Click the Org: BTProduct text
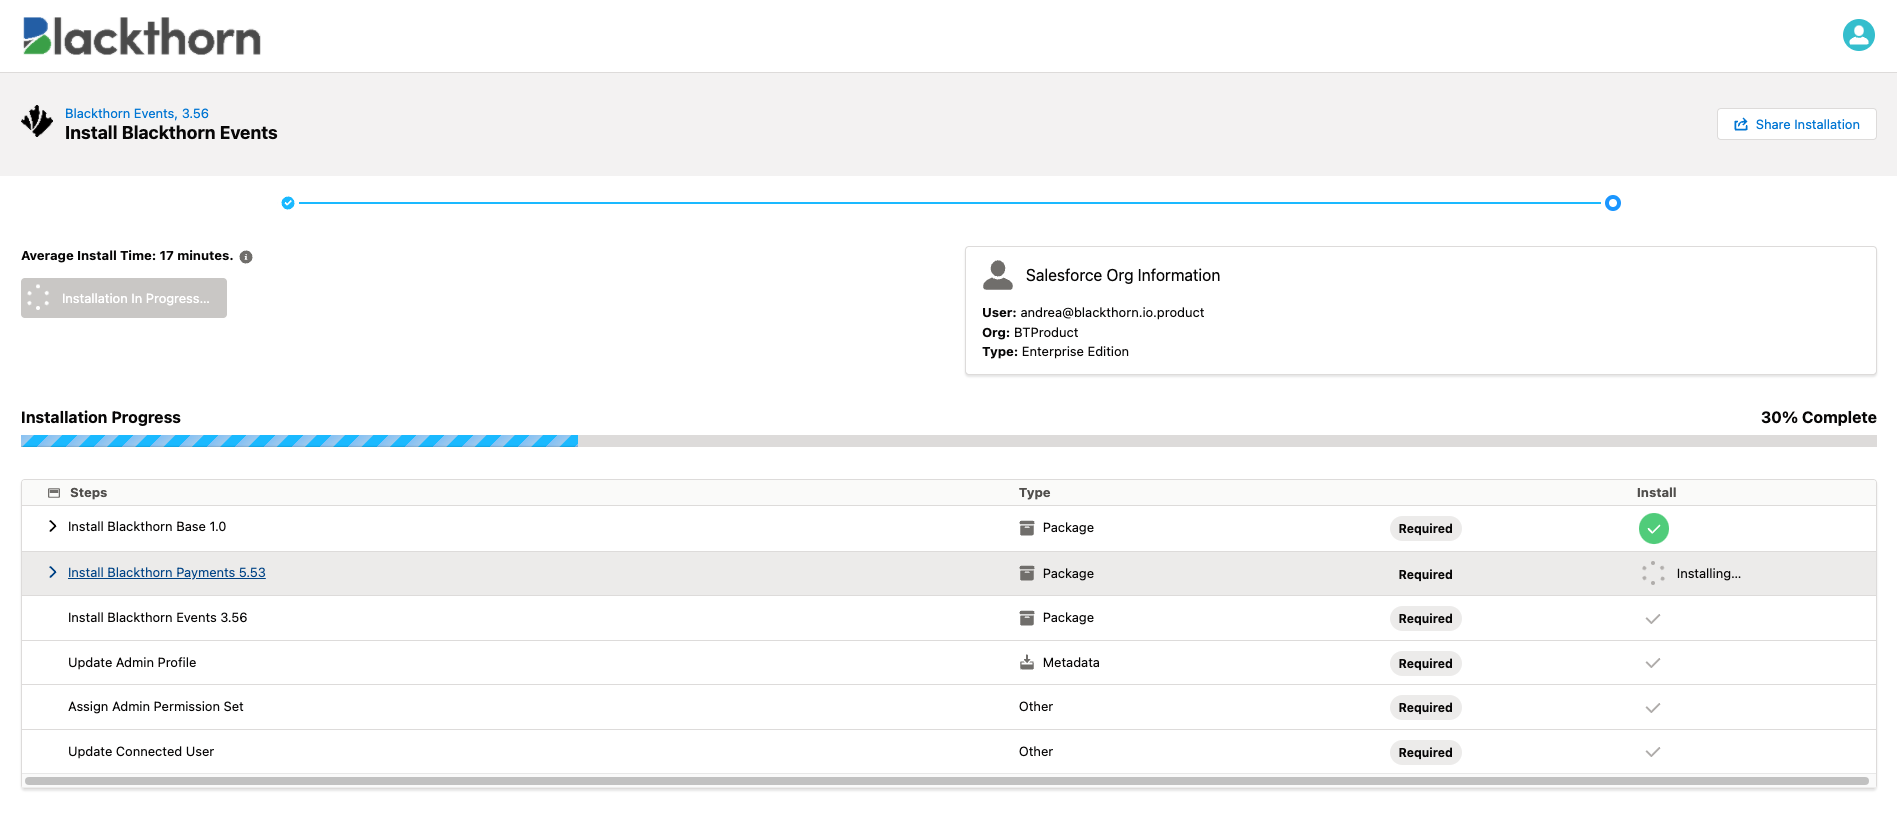This screenshot has width=1897, height=837. (1030, 333)
